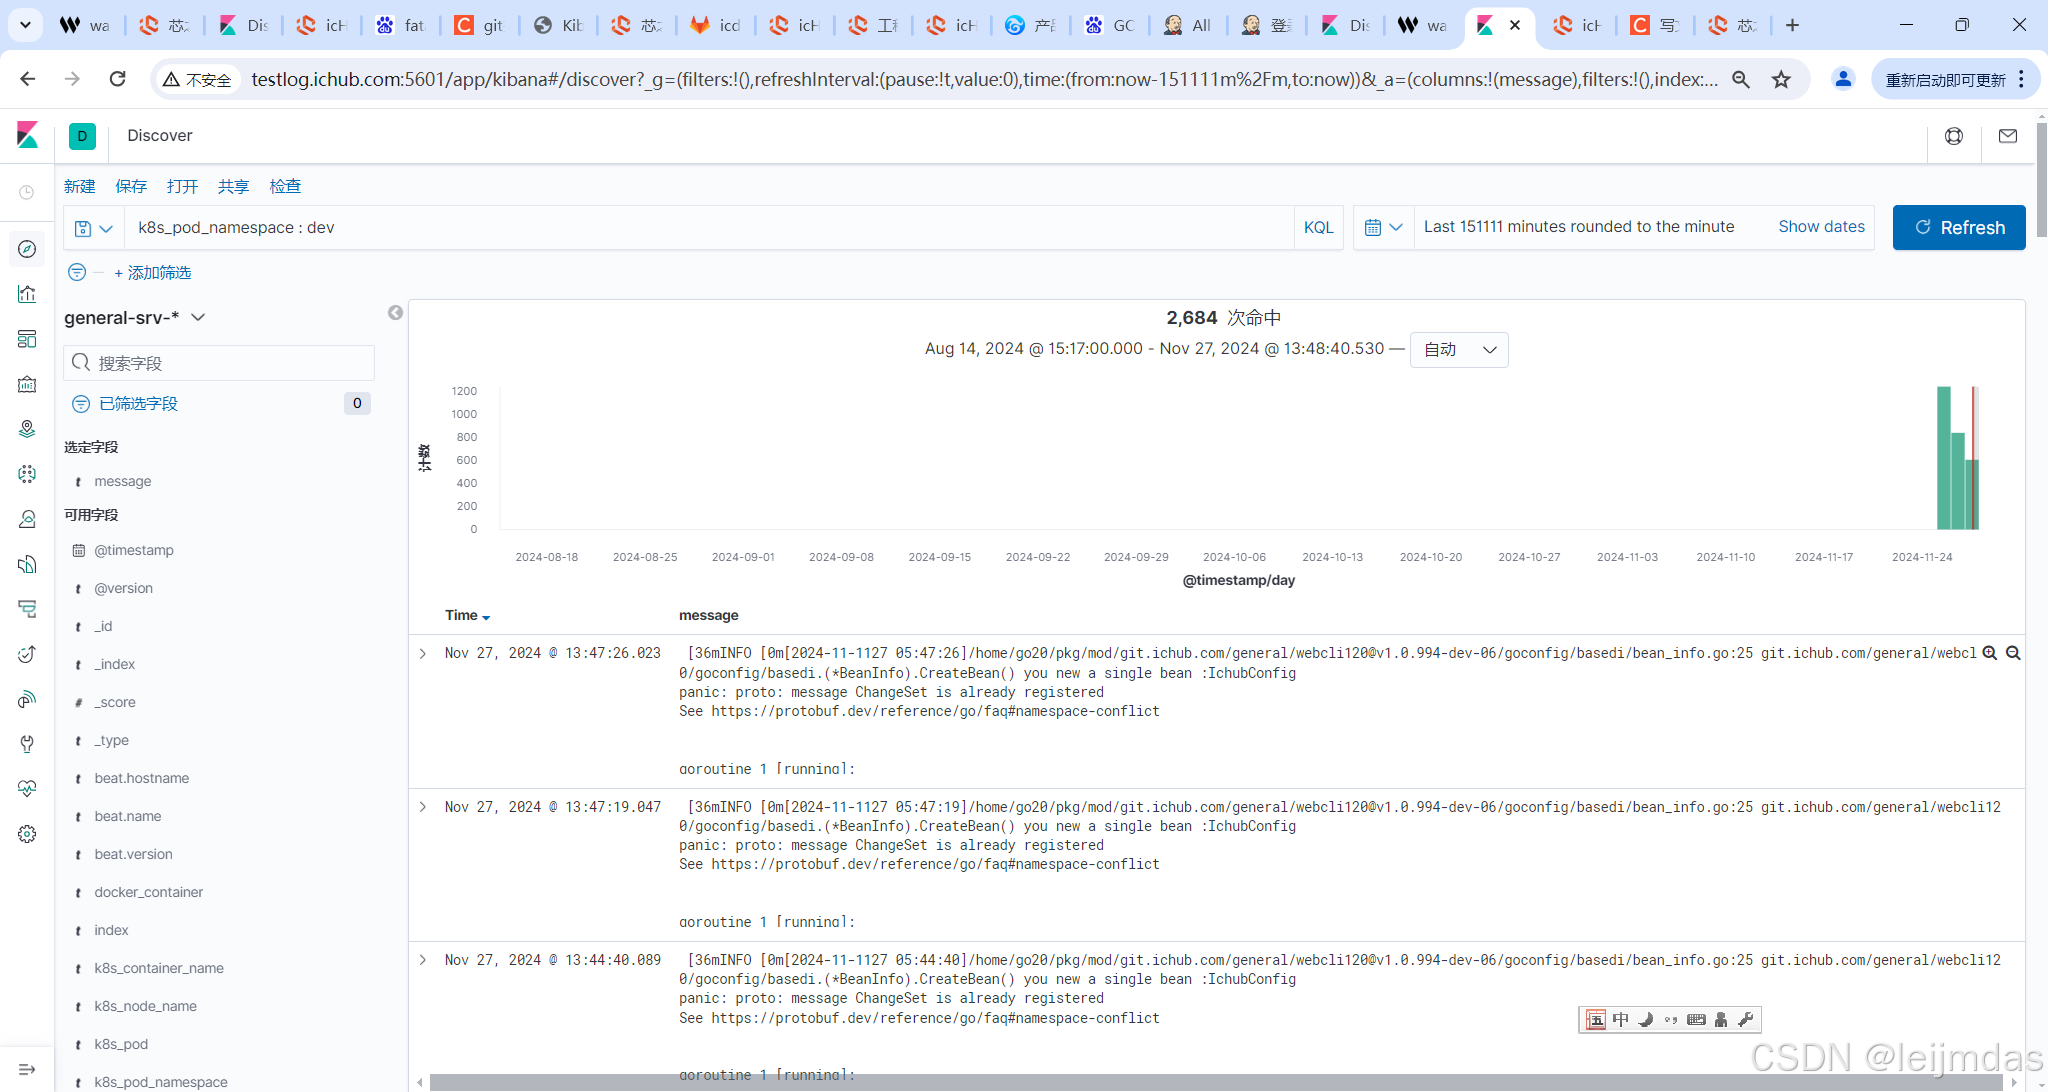Expand the 13:47:26.023 log row
This screenshot has height=1092, width=2048.
(x=423, y=653)
